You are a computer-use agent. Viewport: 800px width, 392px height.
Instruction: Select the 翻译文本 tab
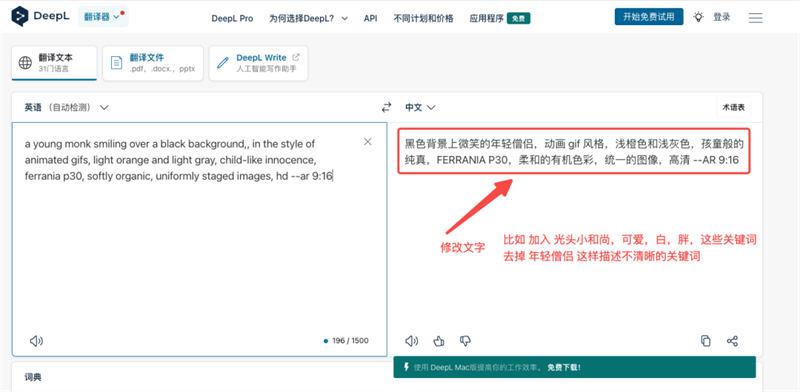coord(54,63)
